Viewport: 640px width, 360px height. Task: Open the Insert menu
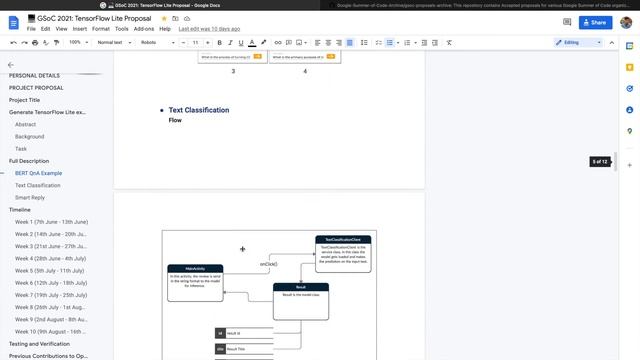click(80, 29)
